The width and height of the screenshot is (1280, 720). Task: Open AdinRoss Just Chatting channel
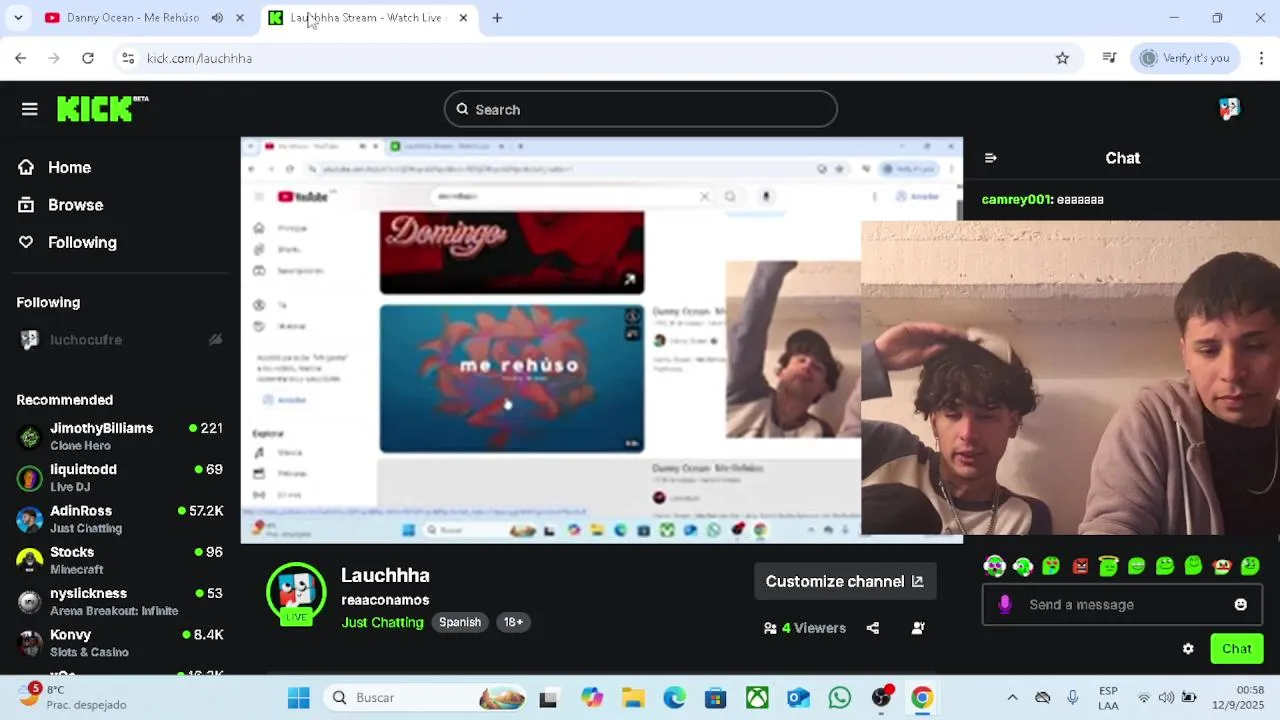(120, 519)
